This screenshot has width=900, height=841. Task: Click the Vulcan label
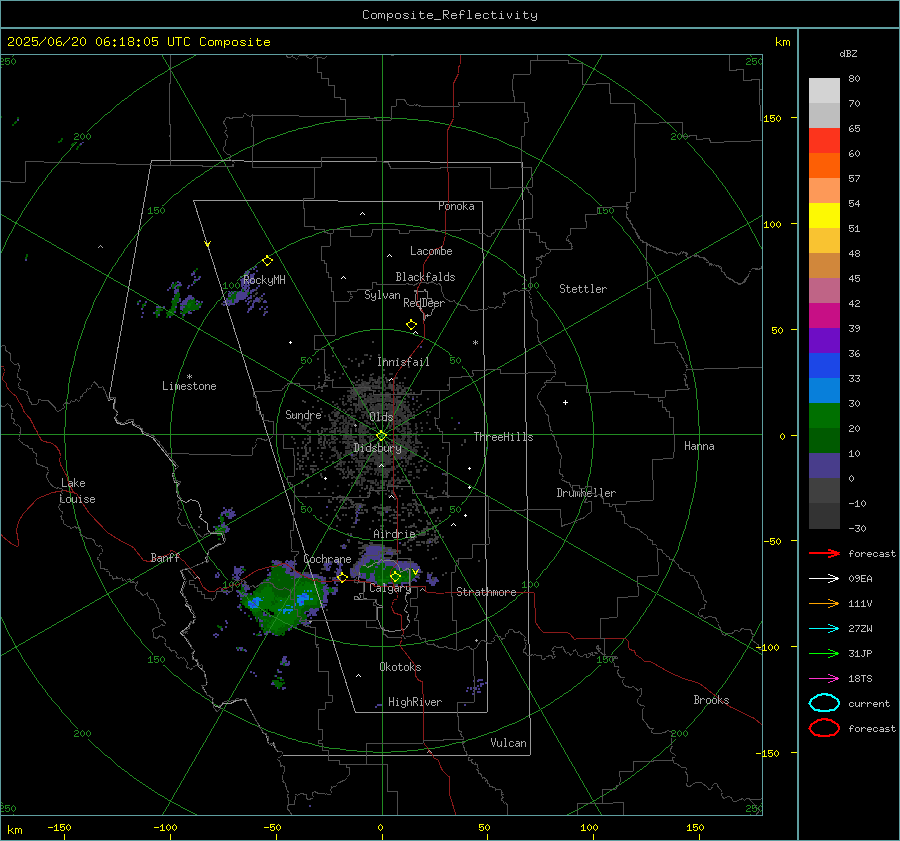(x=509, y=743)
